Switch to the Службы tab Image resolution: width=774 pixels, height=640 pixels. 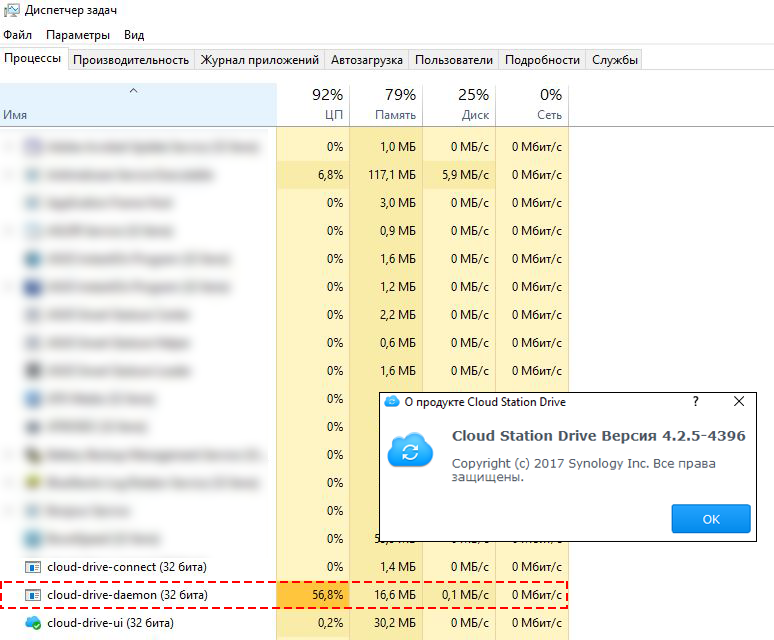click(615, 60)
